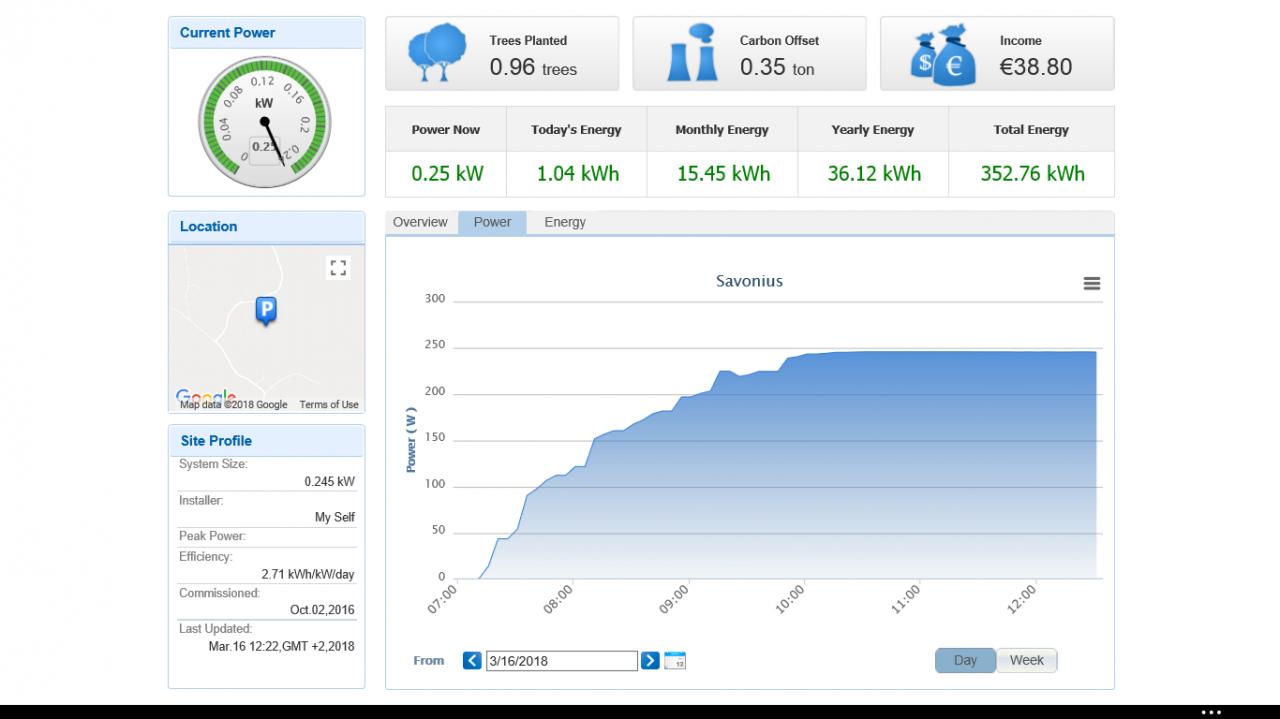Viewport: 1280px width, 719px height.
Task: Click the 10:00 label on chart axis
Action: tap(790, 598)
